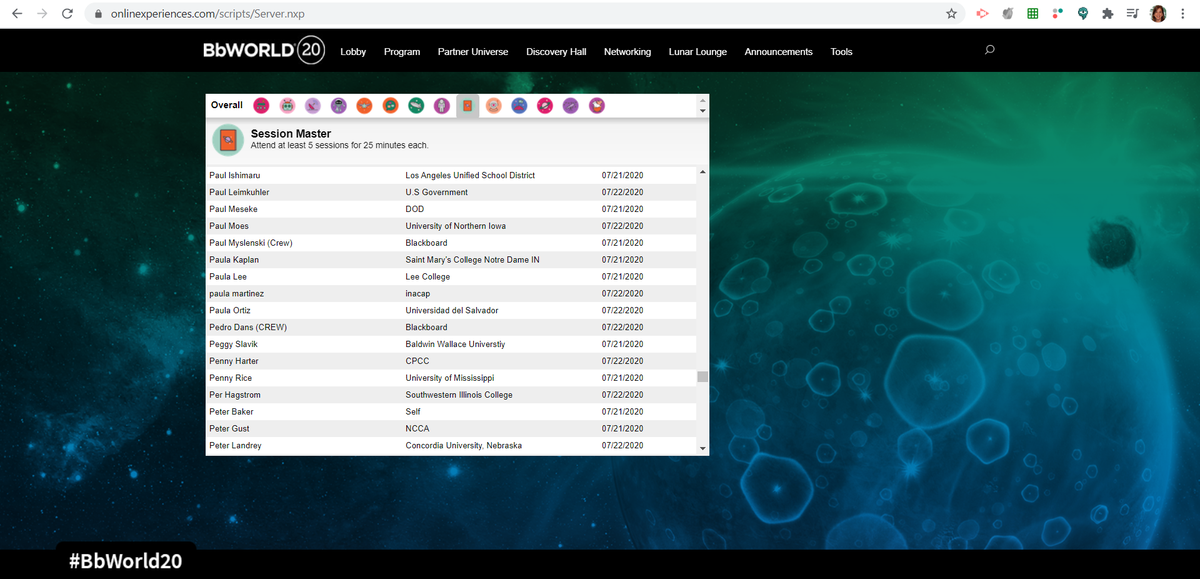
Task: Select Pedro Dans (CREW) entry
Action: click(248, 327)
